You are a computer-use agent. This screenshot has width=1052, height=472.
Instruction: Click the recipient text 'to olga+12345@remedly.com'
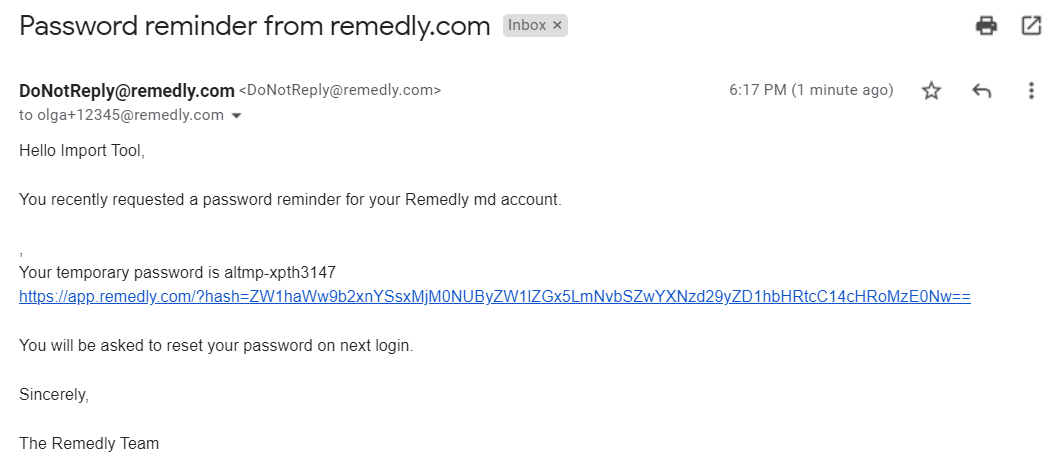(121, 115)
